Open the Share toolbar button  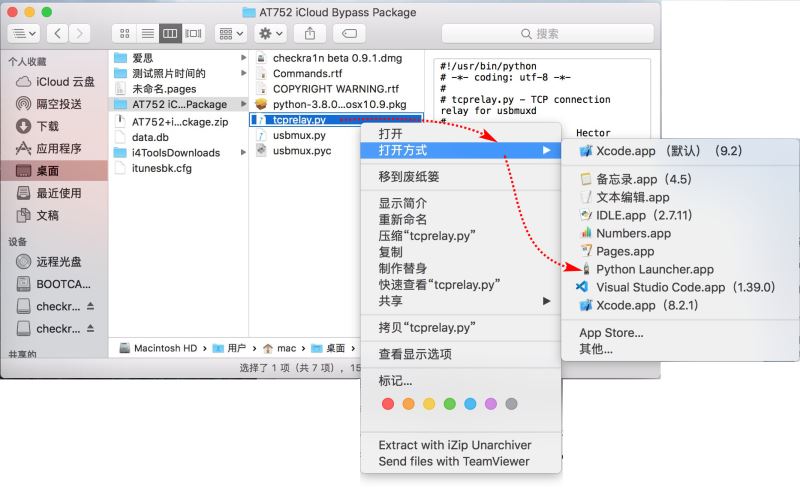pos(310,34)
